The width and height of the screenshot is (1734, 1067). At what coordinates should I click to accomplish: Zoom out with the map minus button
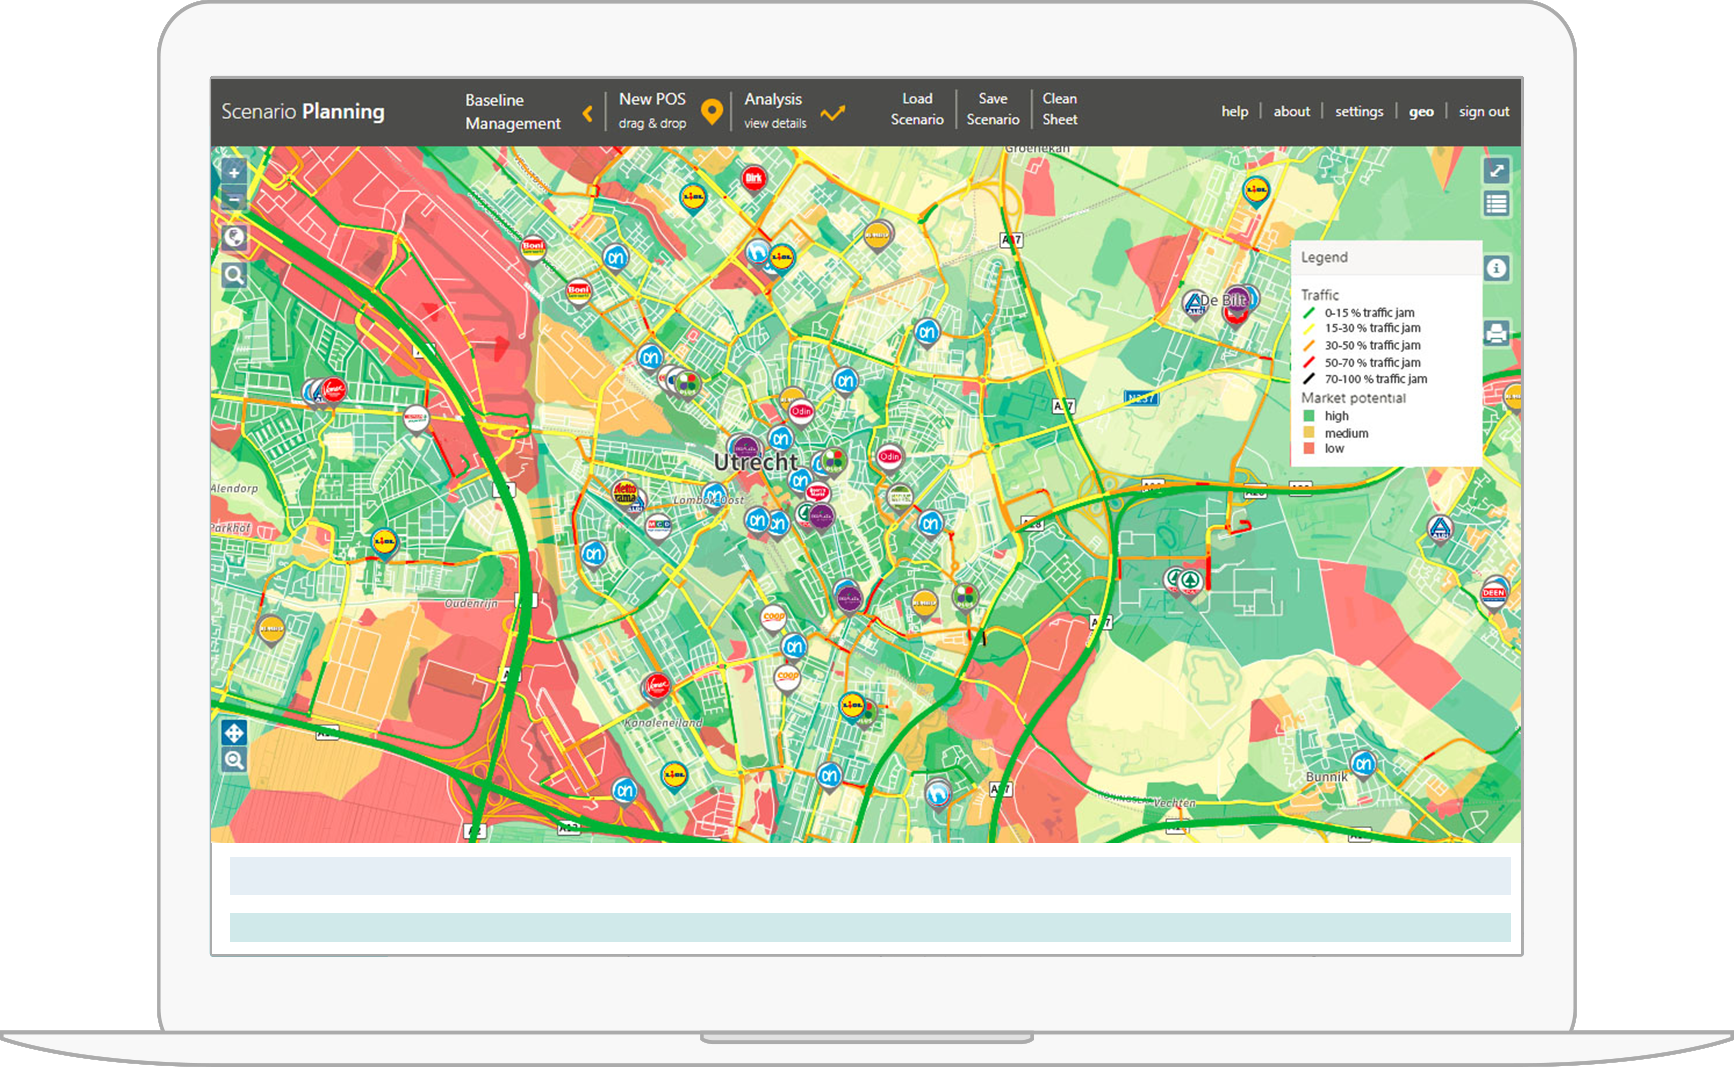pyautogui.click(x=233, y=198)
